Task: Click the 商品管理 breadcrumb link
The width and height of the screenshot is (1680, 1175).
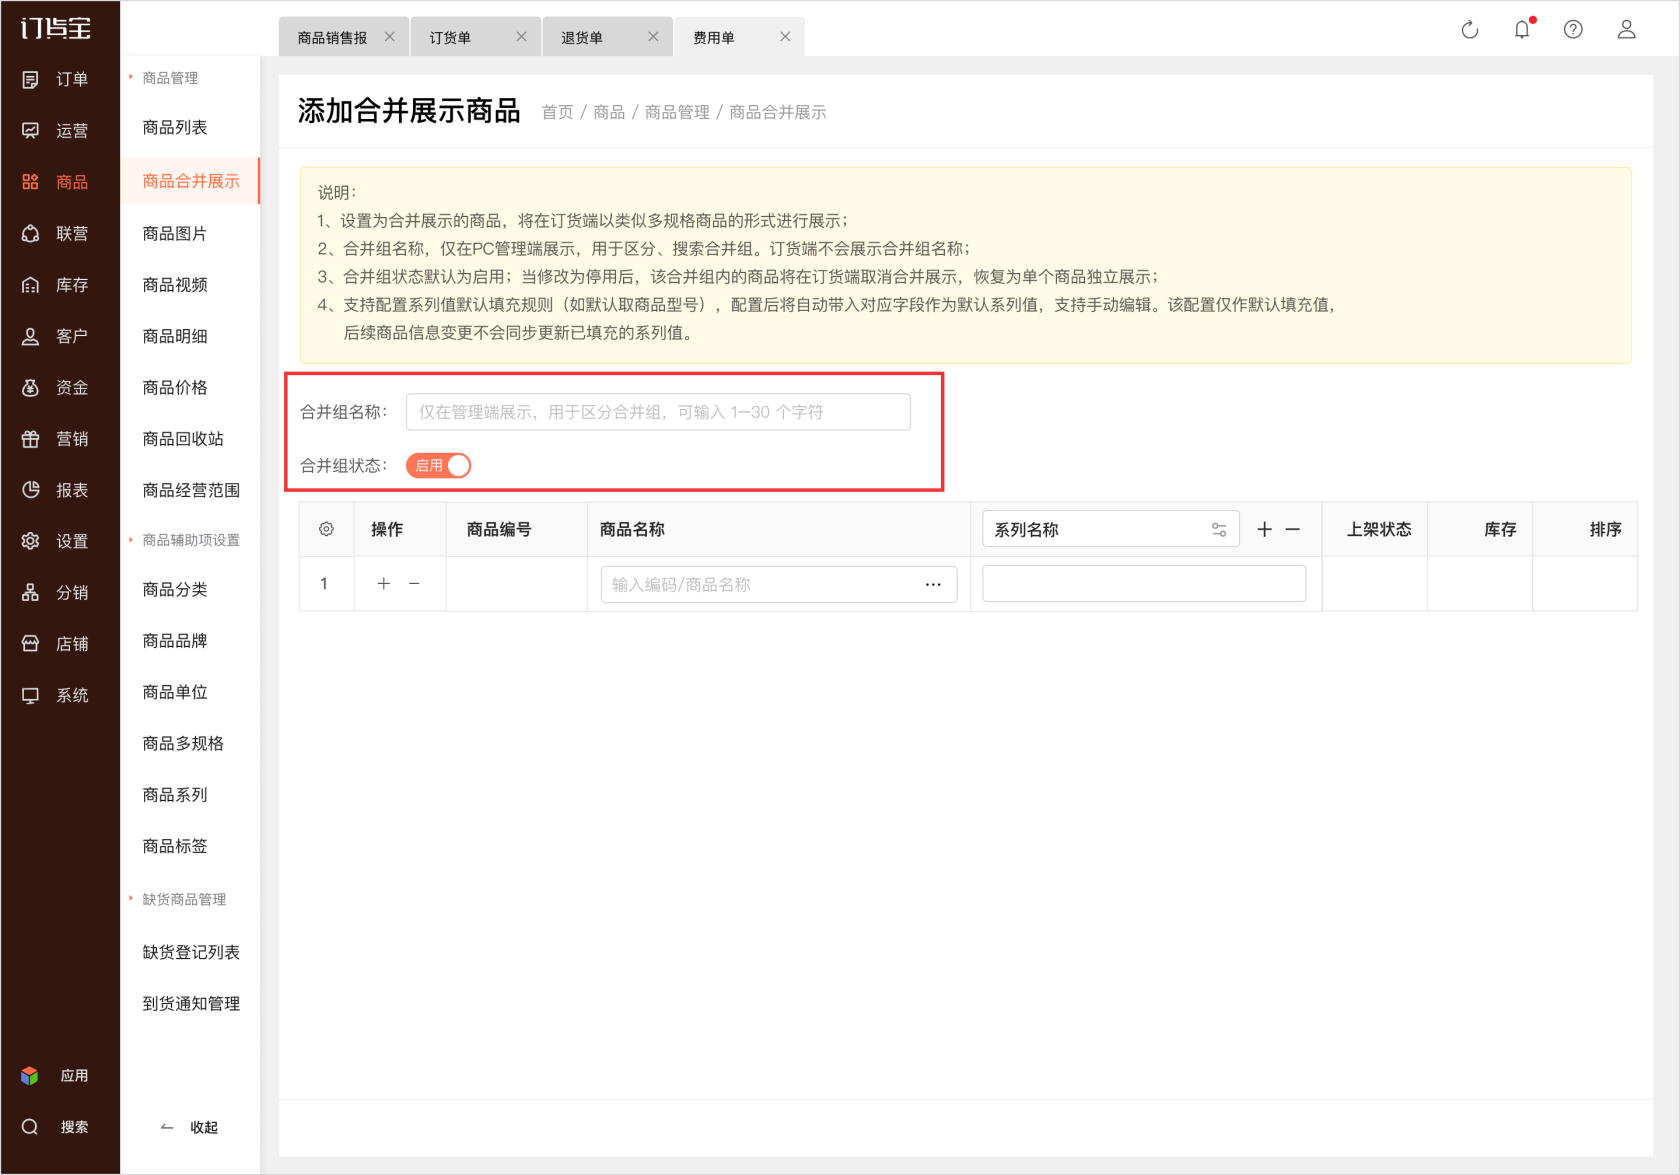Action: 677,112
